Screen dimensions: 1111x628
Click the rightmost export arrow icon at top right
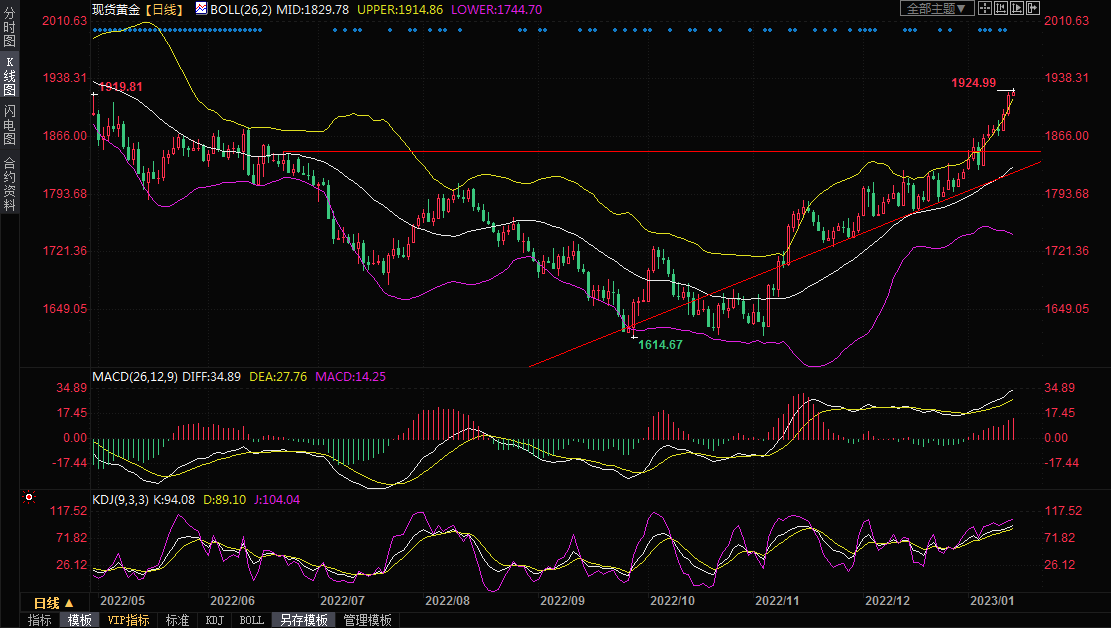1033,8
